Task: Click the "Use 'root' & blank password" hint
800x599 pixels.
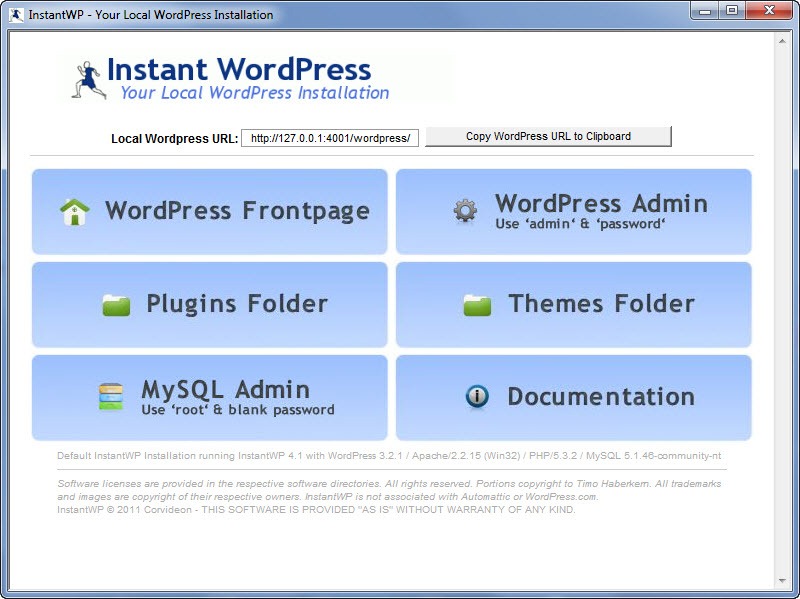Action: [238, 410]
